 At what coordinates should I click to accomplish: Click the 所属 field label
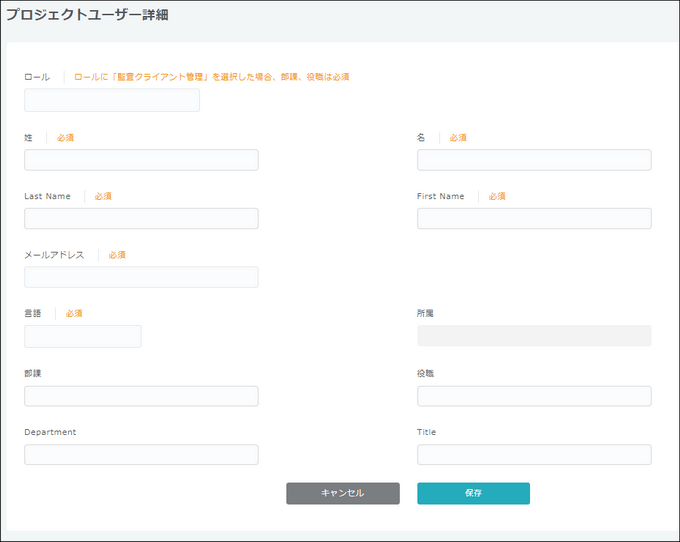(x=425, y=314)
